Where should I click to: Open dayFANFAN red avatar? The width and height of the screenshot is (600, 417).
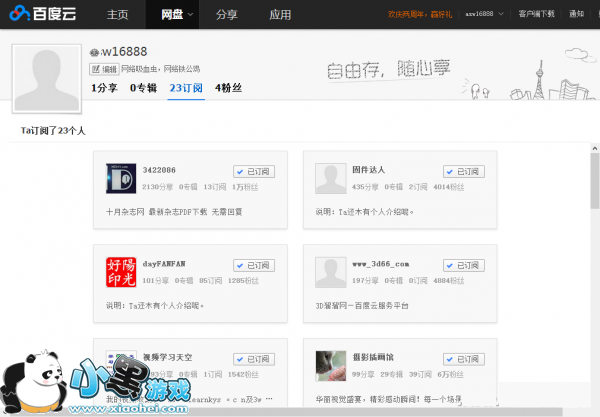(x=121, y=272)
